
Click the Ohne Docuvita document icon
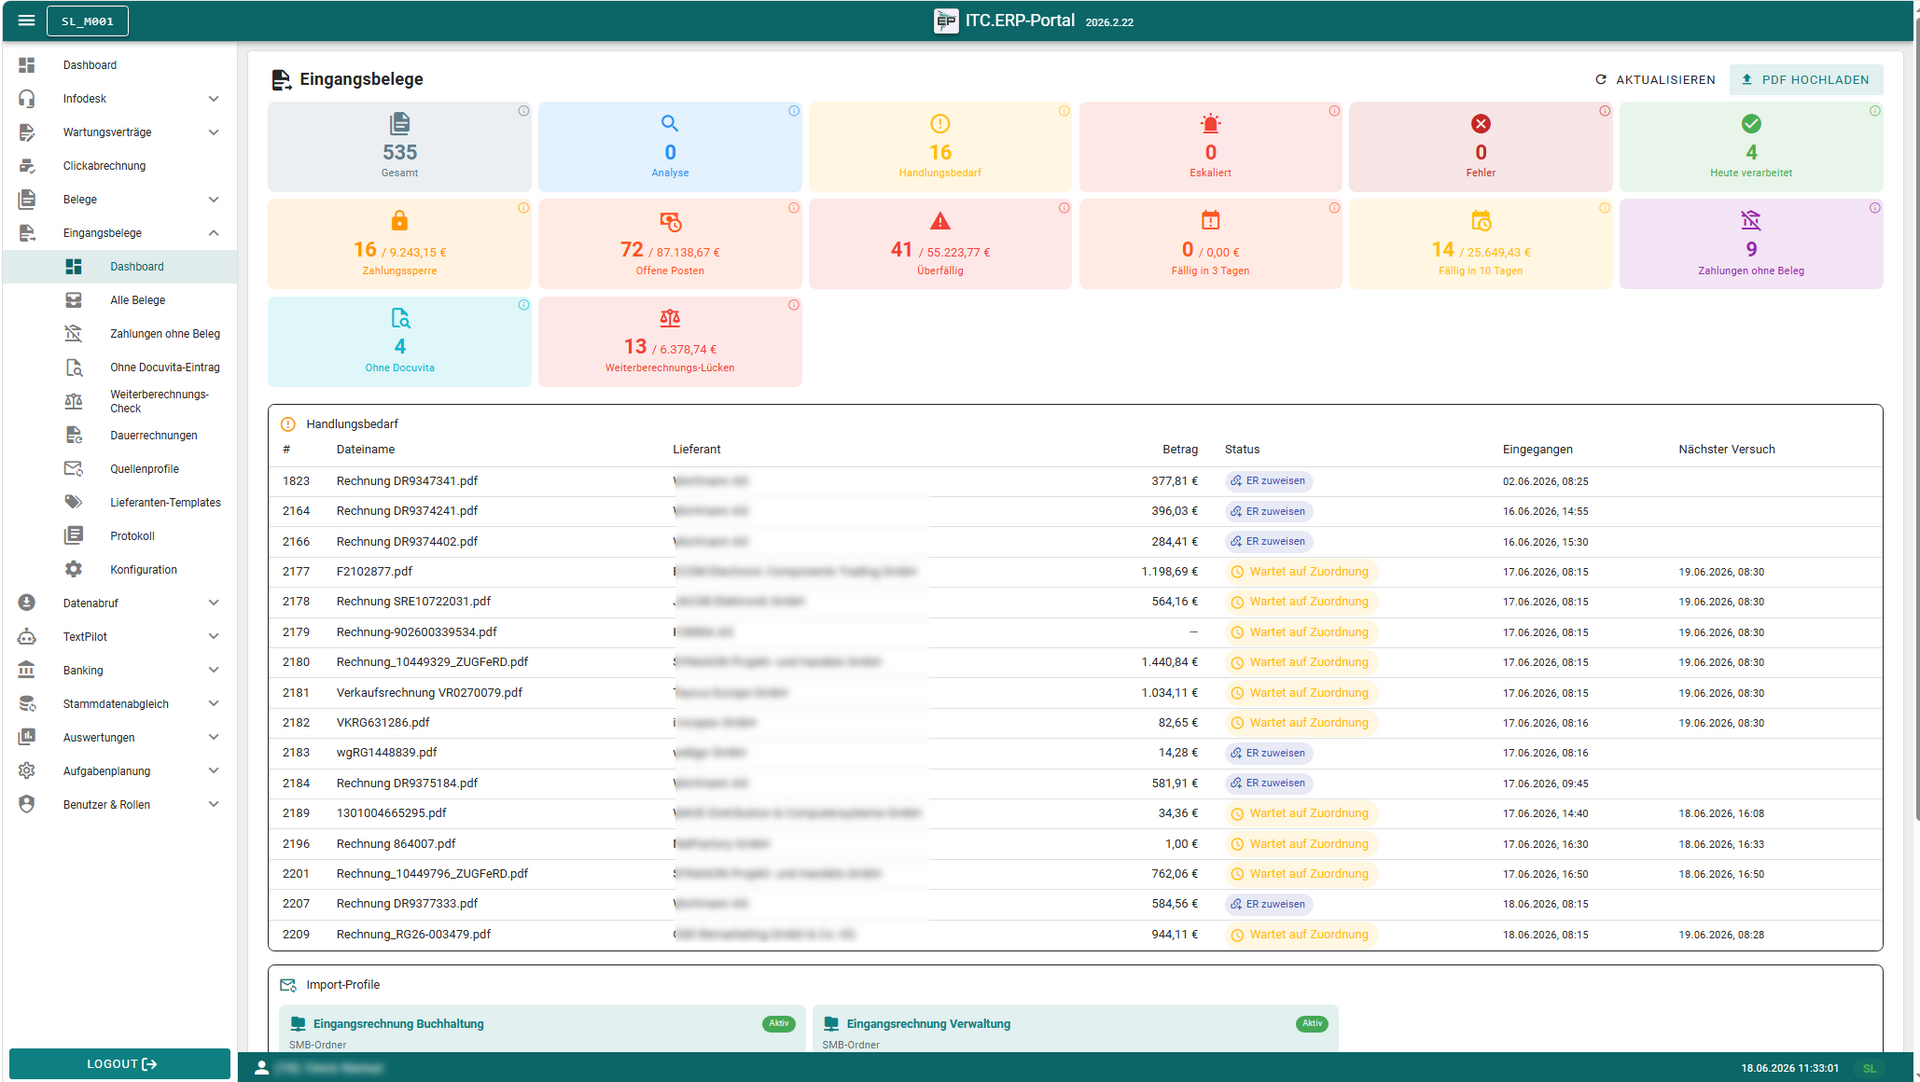click(399, 318)
